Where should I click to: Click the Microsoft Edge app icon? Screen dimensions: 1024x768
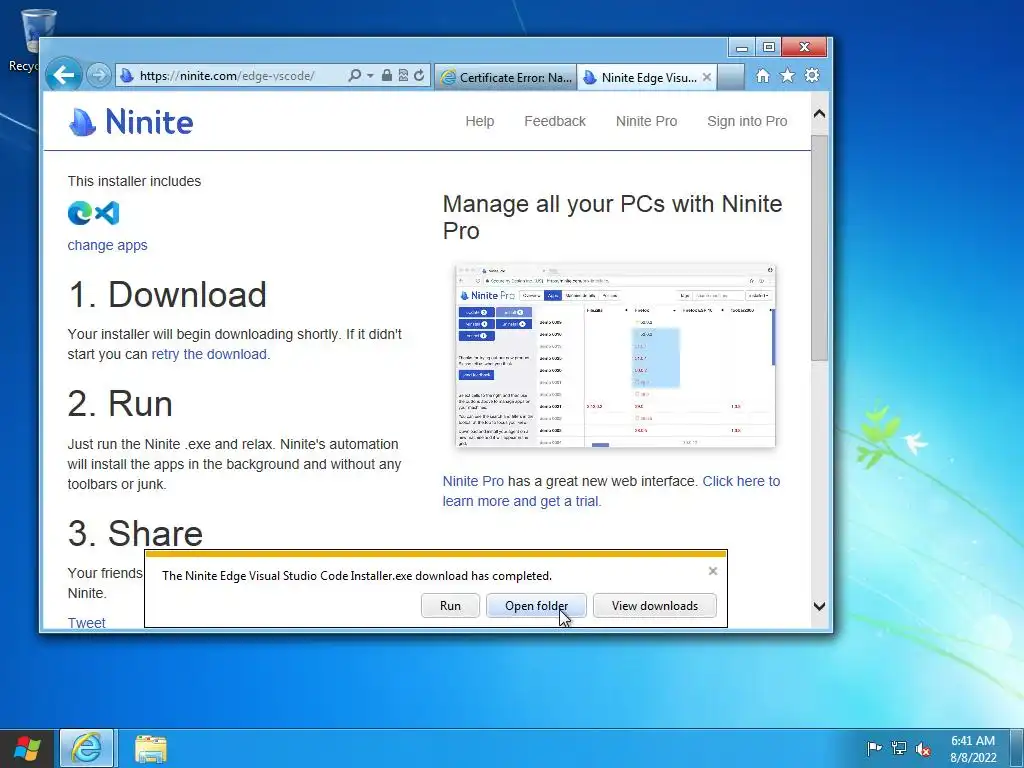coord(80,213)
